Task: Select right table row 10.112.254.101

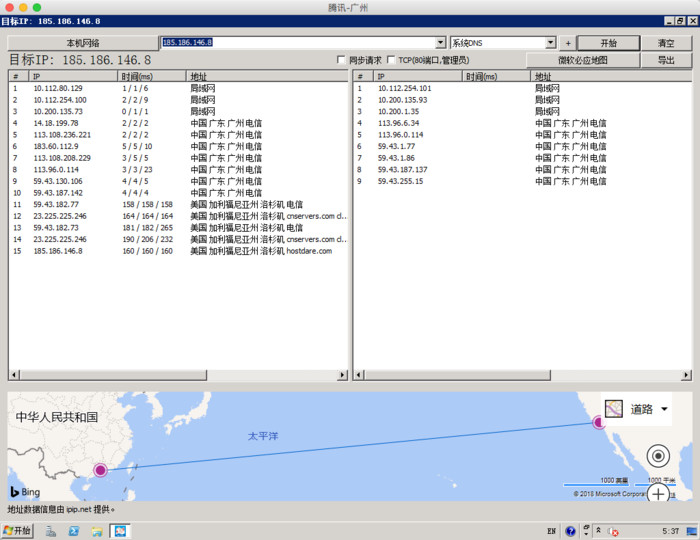Action: [x=522, y=88]
